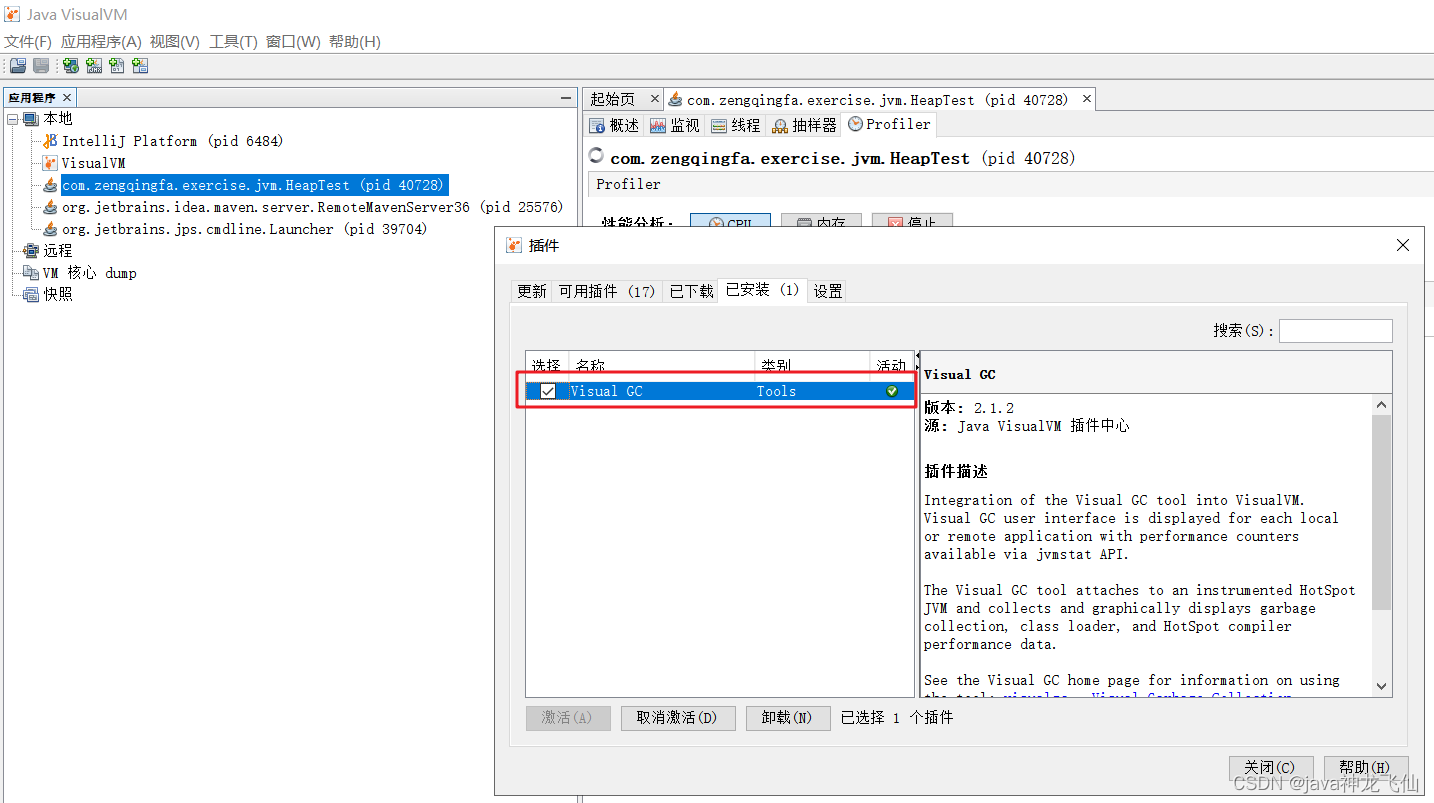Viewport: 1434px width, 803px height.
Task: Select IntelliJ Platform (pid 6484) tree row
Action: [172, 141]
